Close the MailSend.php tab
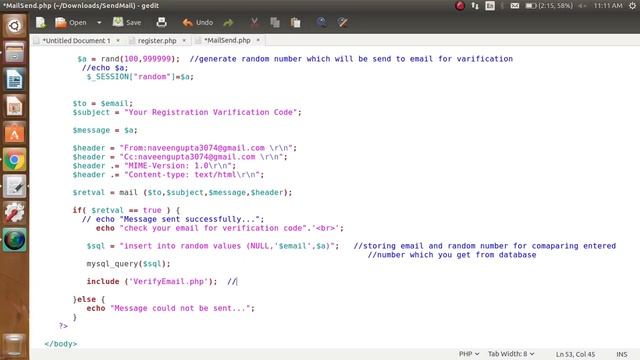640x360 pixels. coord(258,40)
